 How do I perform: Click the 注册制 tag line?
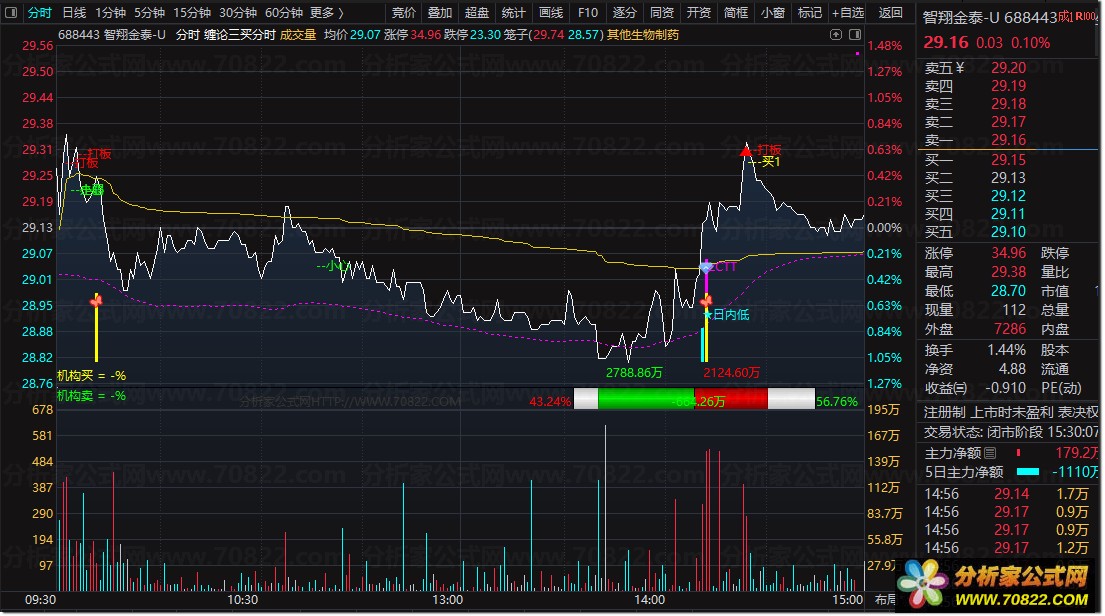point(1011,412)
